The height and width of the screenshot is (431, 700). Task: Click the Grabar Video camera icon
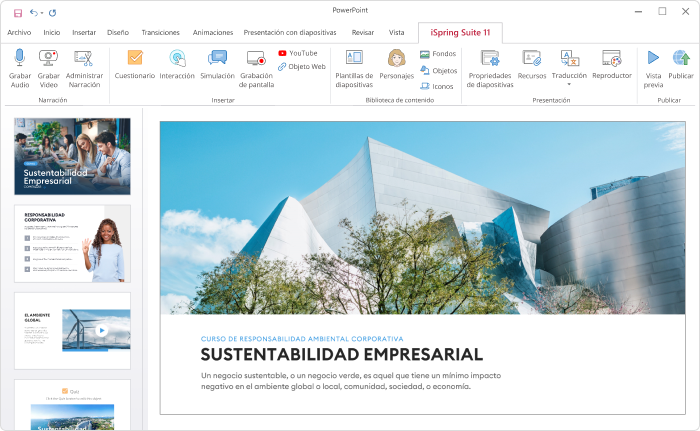click(48, 58)
